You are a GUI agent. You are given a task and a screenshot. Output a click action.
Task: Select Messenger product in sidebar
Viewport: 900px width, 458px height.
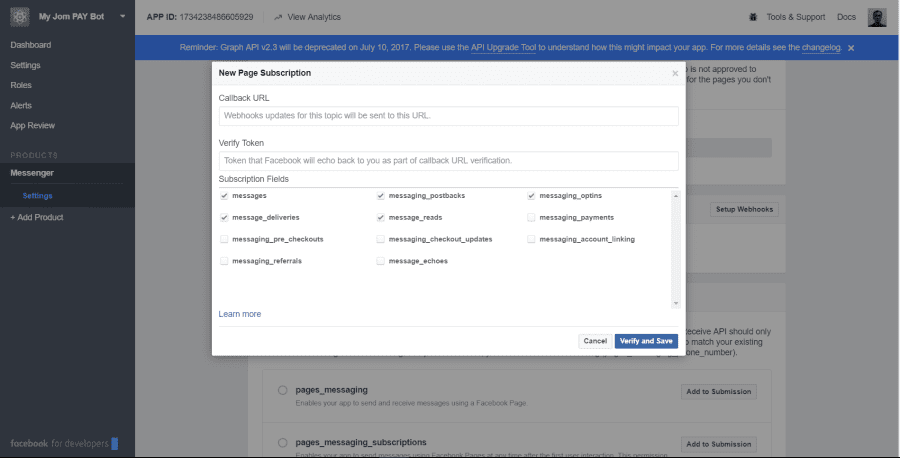pos(32,173)
